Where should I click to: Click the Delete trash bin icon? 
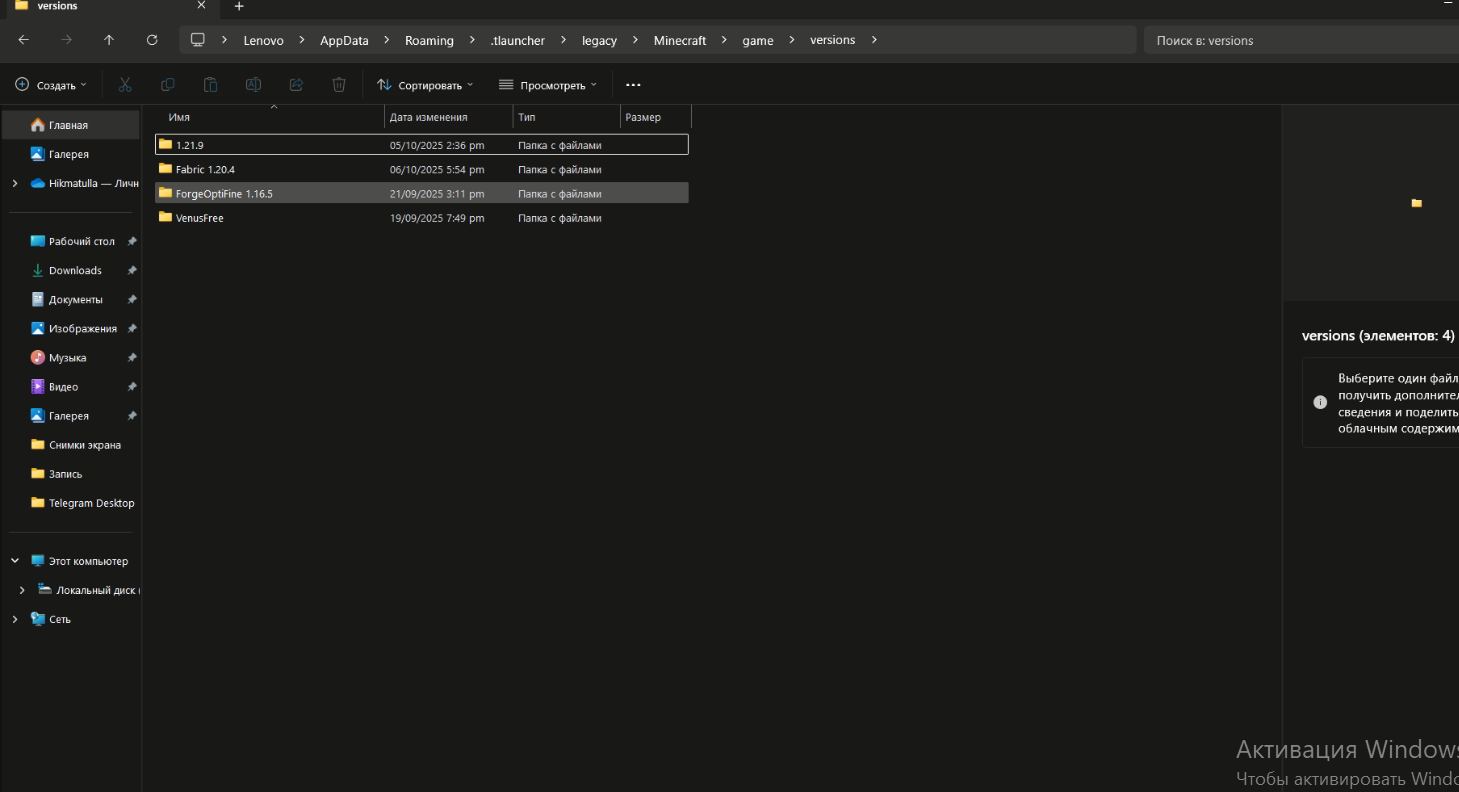339,85
